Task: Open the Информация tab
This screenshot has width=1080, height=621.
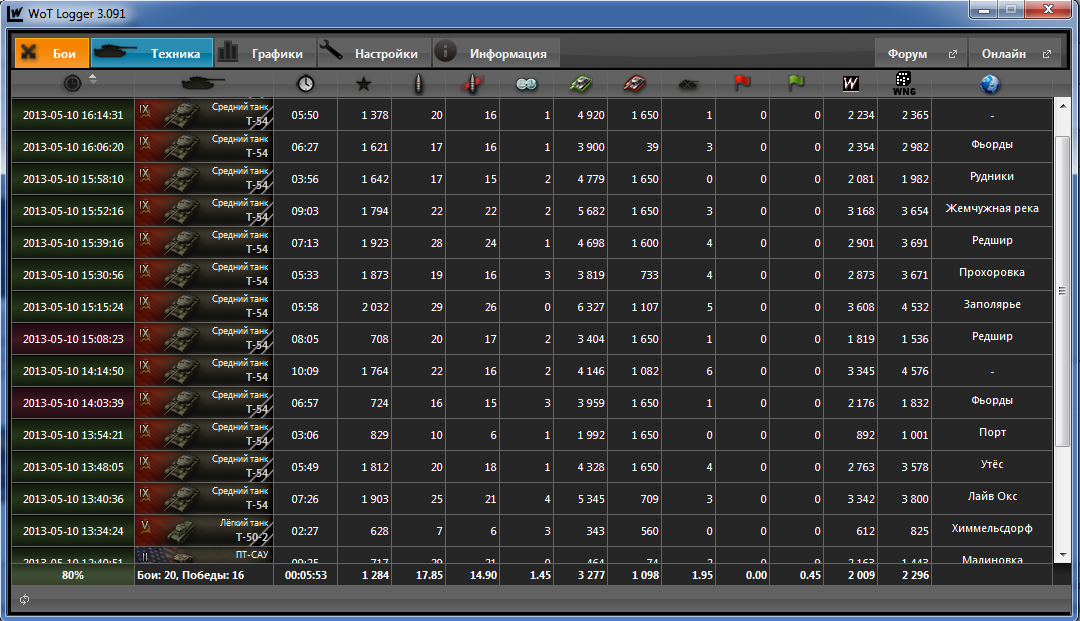Action: pyautogui.click(x=496, y=53)
